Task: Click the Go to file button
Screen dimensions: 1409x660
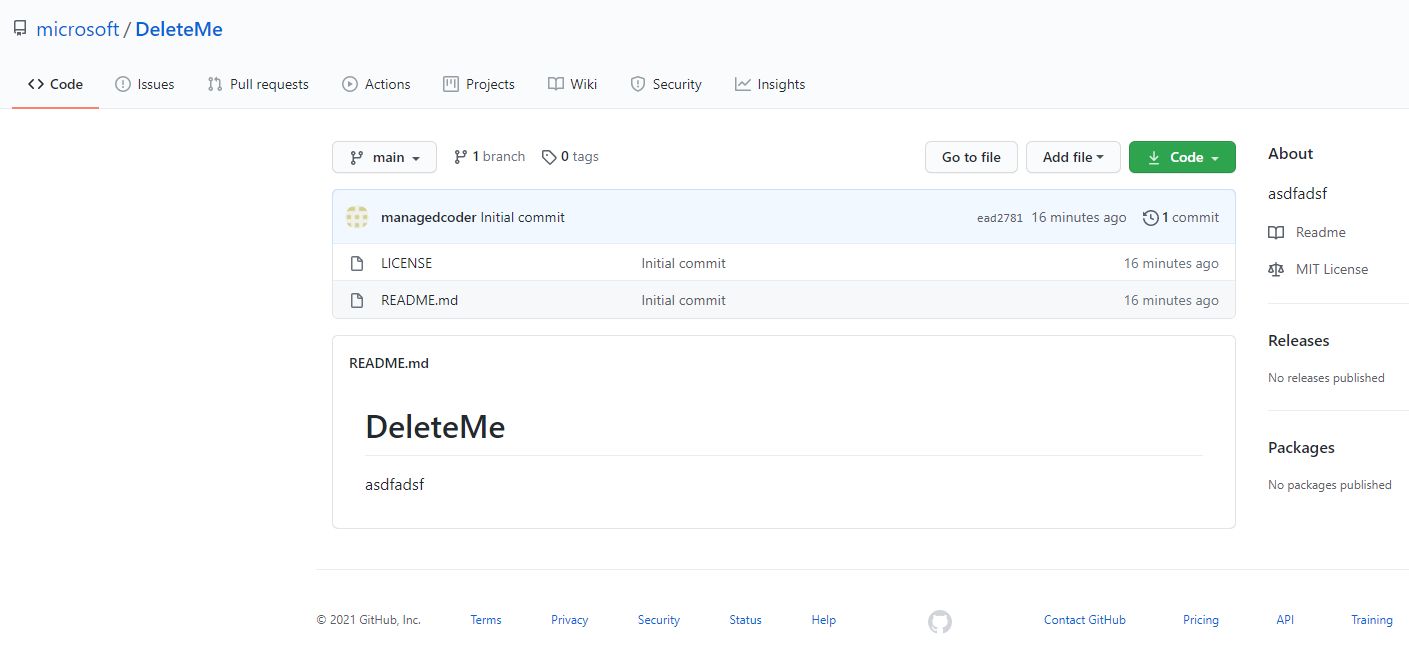Action: click(x=971, y=157)
